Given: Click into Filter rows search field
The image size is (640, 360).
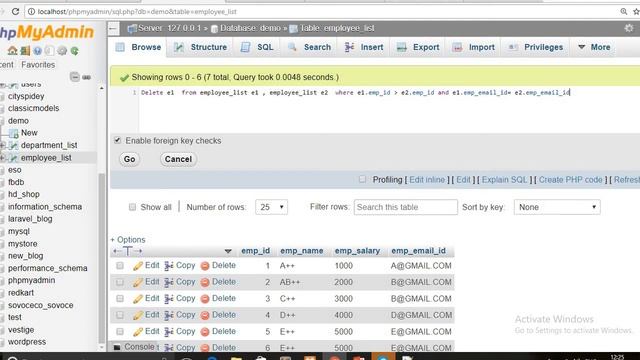Looking at the screenshot, I should [406, 207].
